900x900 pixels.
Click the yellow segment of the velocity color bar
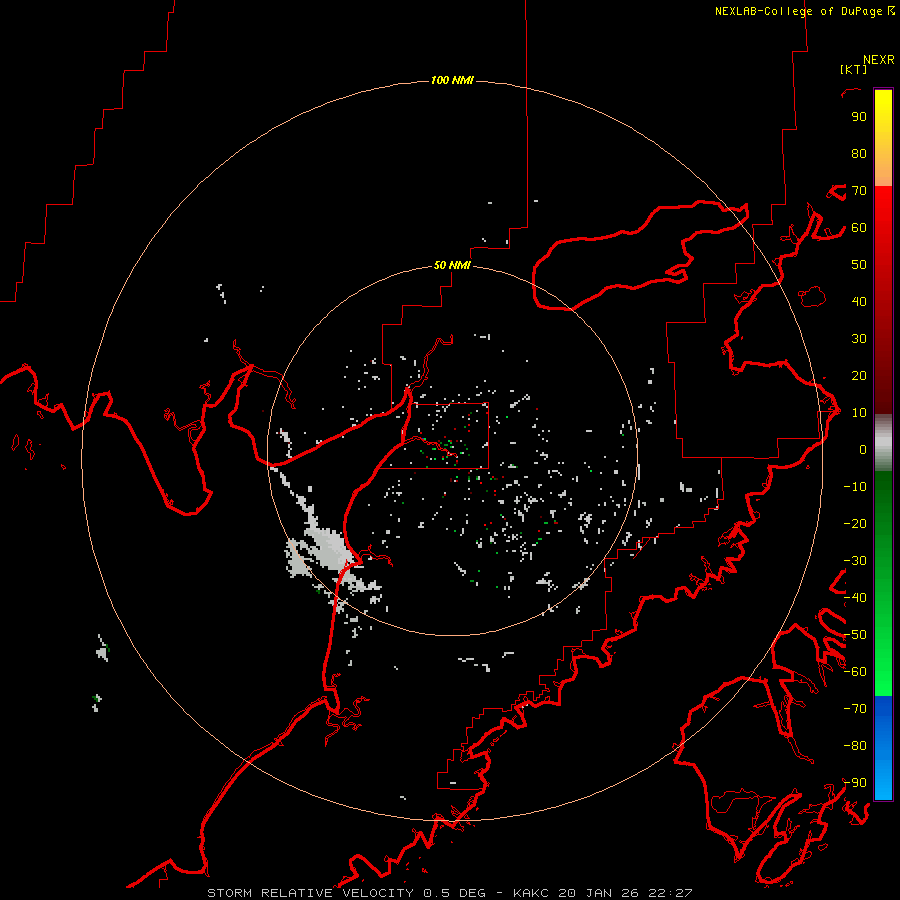(x=883, y=138)
